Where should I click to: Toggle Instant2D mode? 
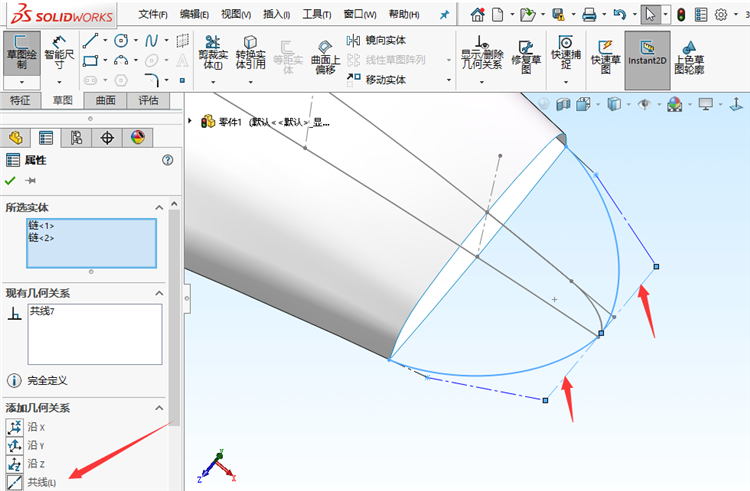coord(647,60)
